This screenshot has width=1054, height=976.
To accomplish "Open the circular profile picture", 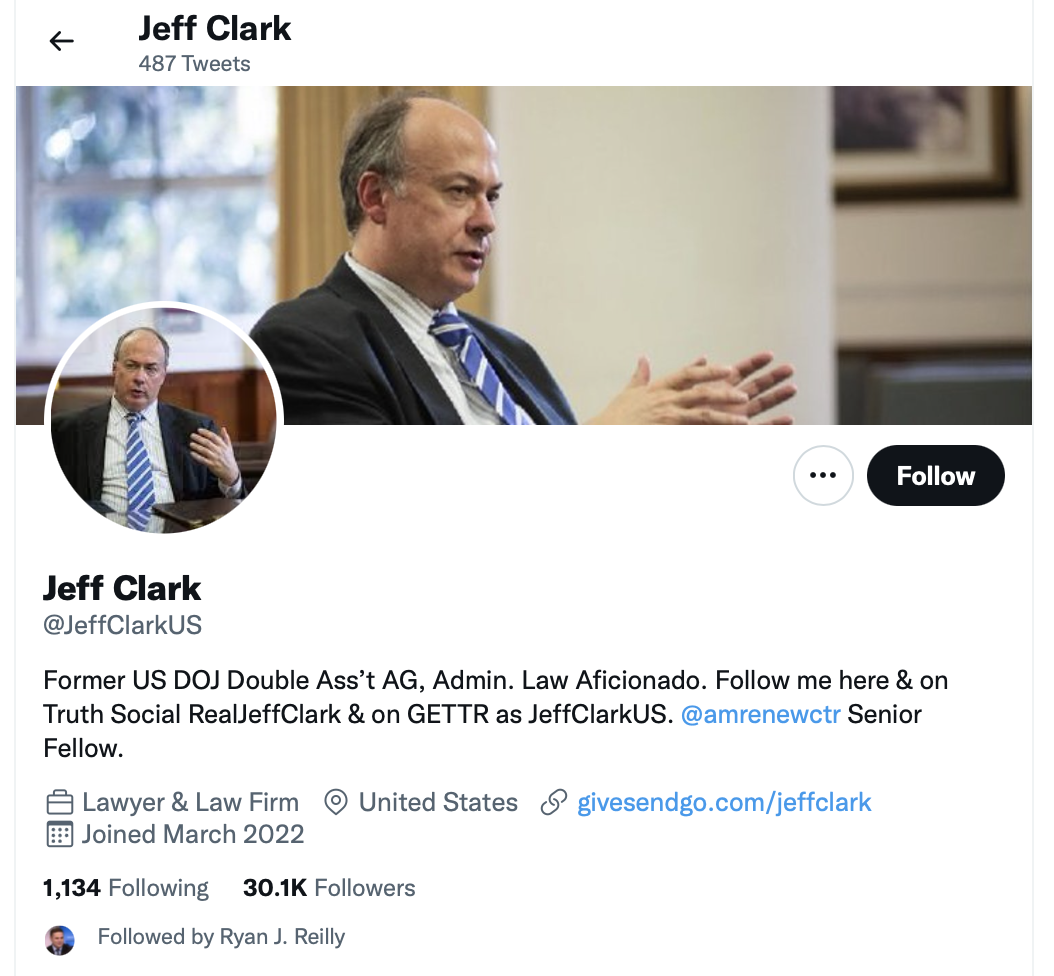I will pyautogui.click(x=163, y=420).
